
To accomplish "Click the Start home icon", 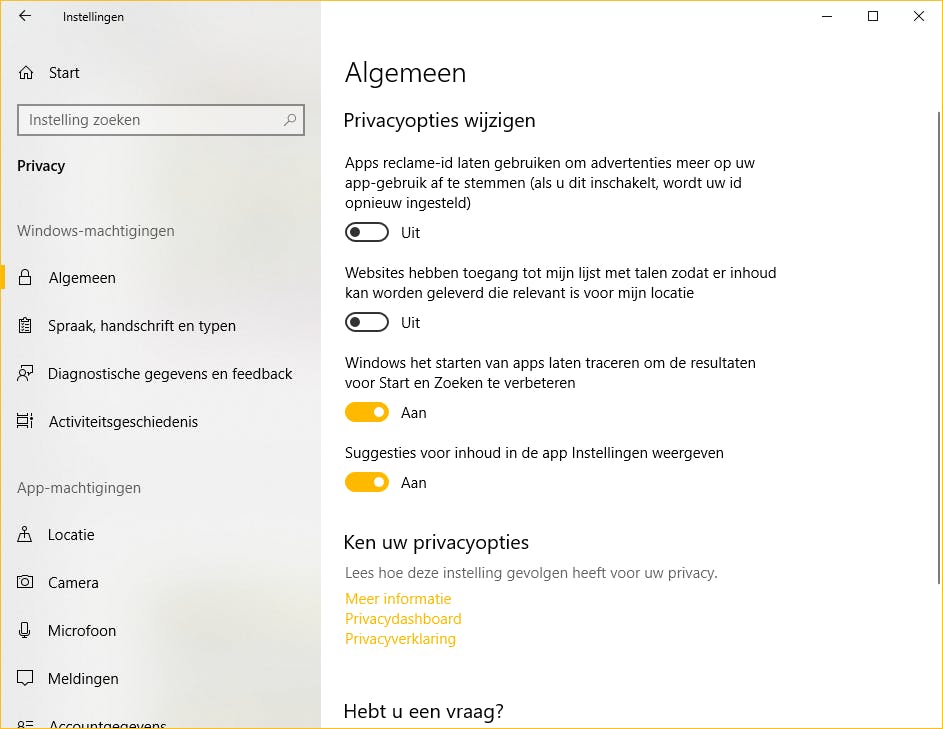I will (26, 73).
